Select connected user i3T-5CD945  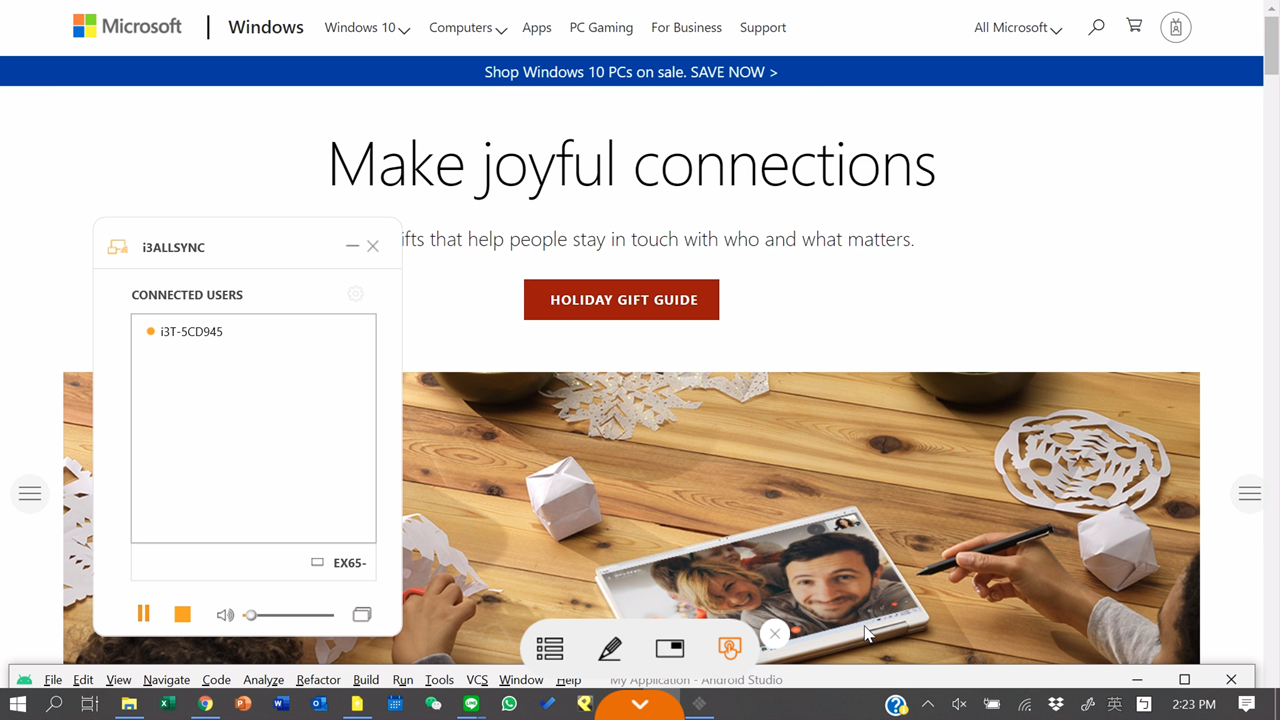(x=191, y=332)
